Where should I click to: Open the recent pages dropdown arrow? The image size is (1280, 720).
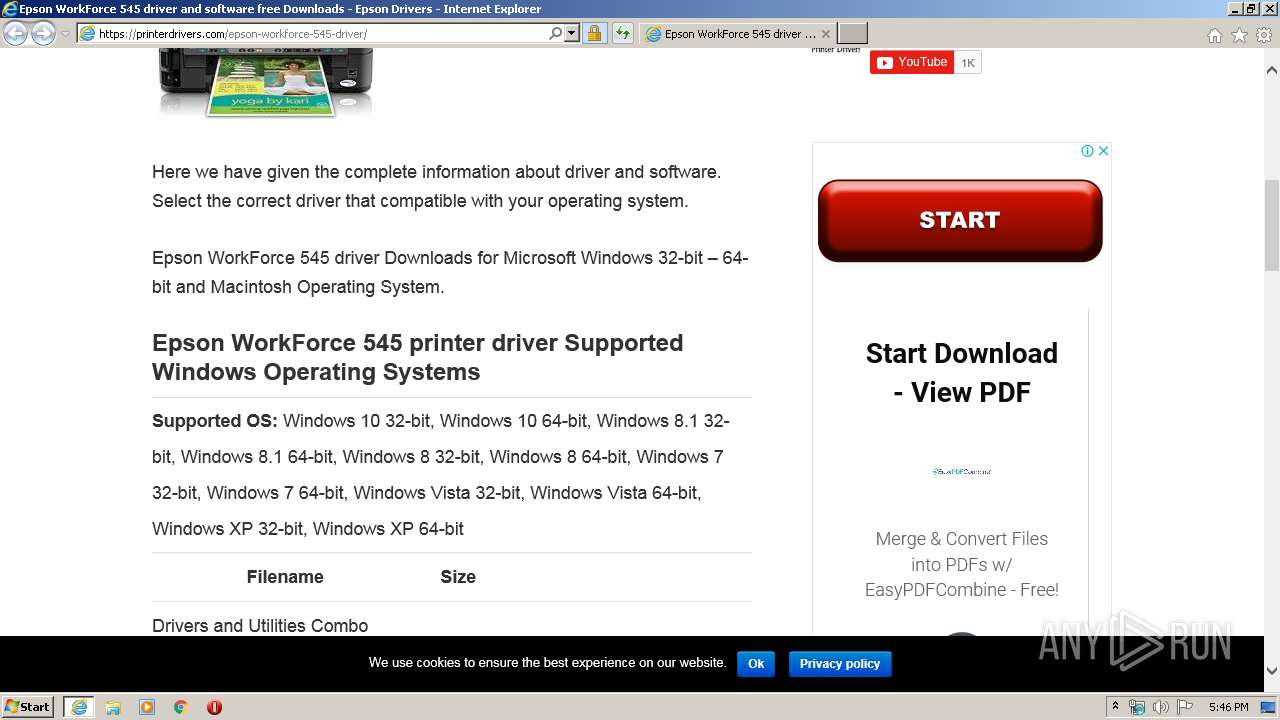[x=65, y=34]
